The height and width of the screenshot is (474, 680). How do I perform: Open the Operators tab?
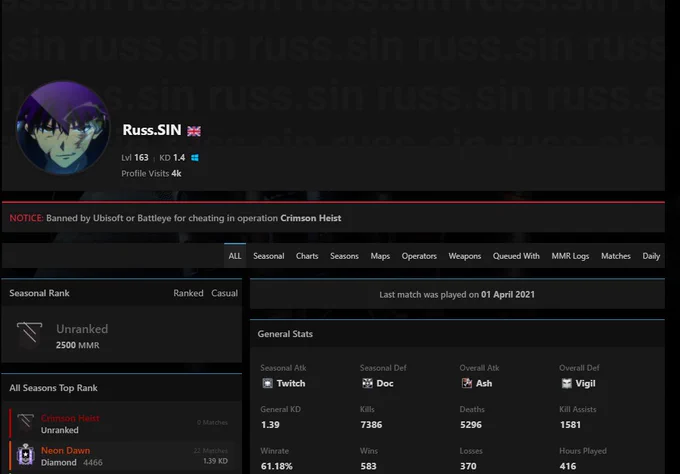[419, 256]
